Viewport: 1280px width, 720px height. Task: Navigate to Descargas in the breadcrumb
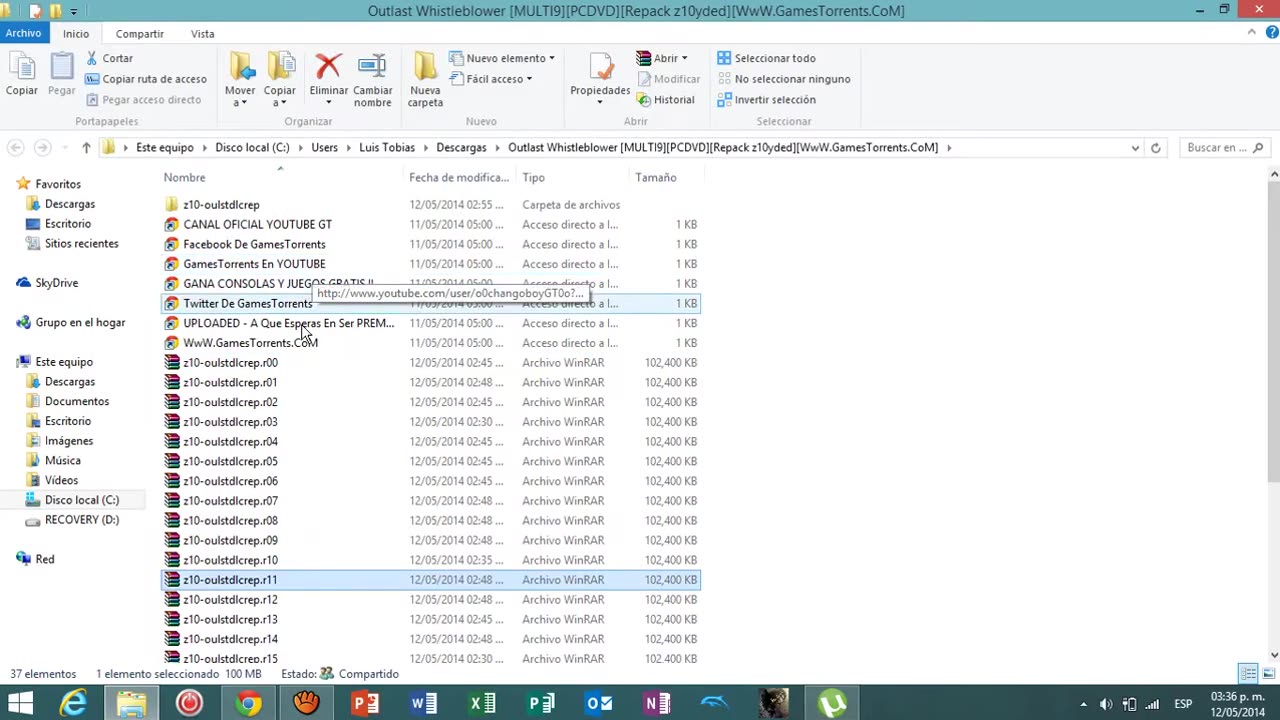[x=461, y=148]
